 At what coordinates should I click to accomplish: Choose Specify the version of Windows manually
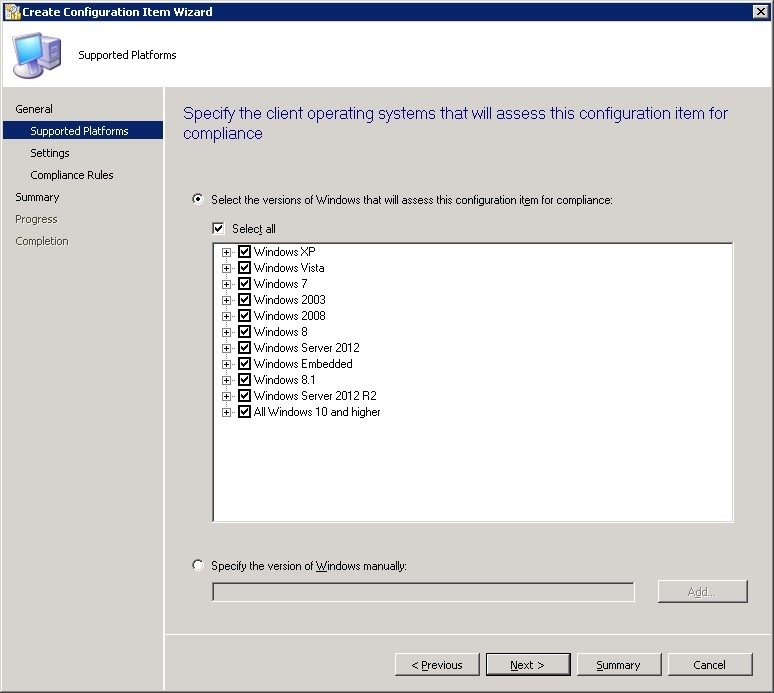click(x=197, y=565)
